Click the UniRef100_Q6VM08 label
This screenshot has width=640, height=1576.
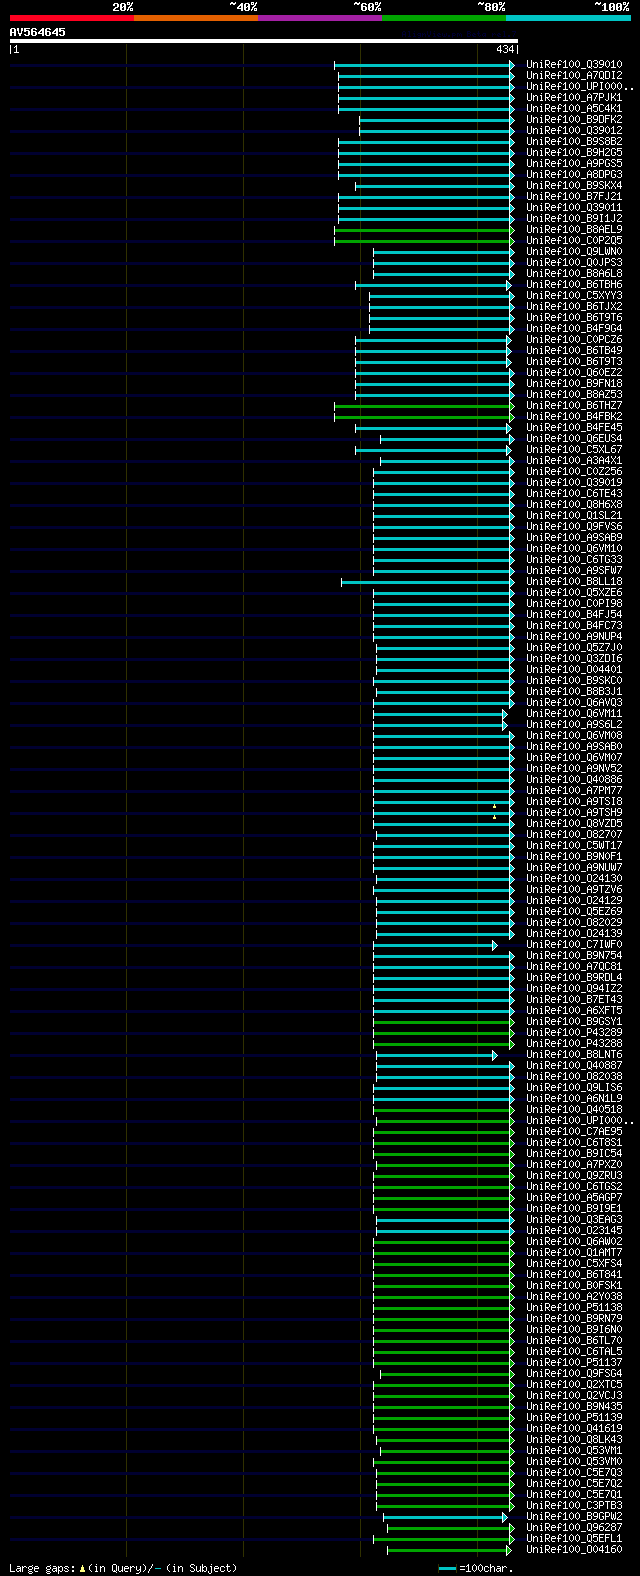tap(574, 736)
